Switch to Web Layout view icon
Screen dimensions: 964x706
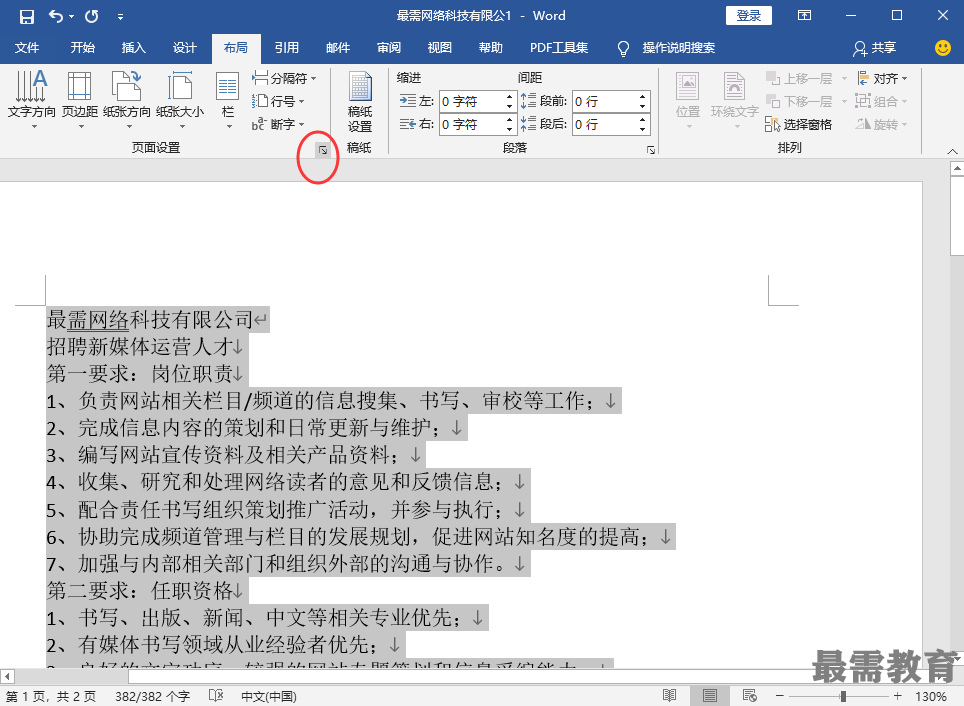click(749, 696)
